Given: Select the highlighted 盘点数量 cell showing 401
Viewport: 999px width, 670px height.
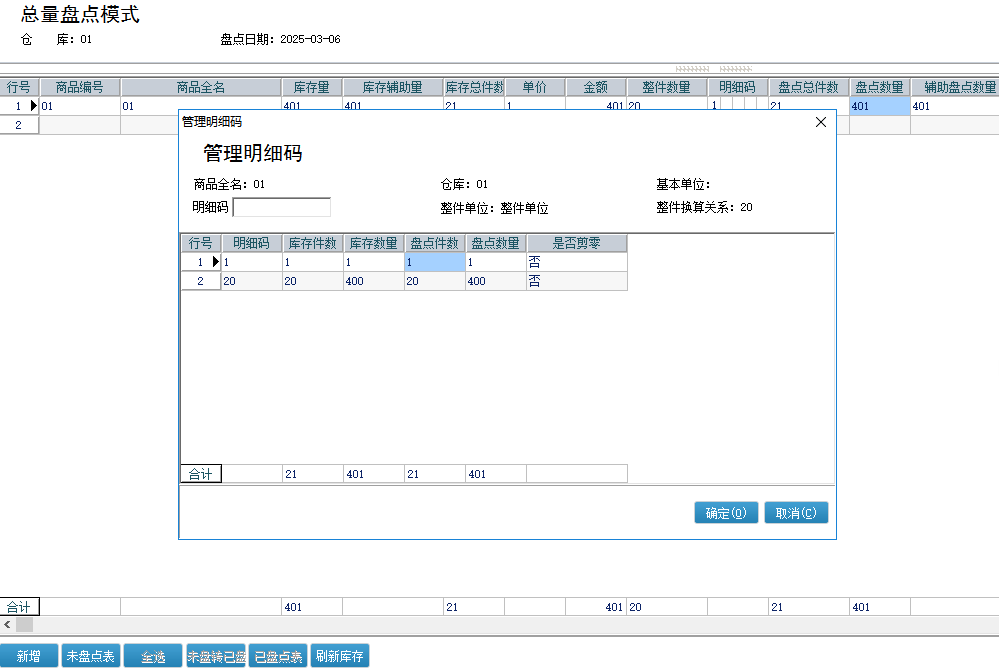Looking at the screenshot, I should point(879,106).
